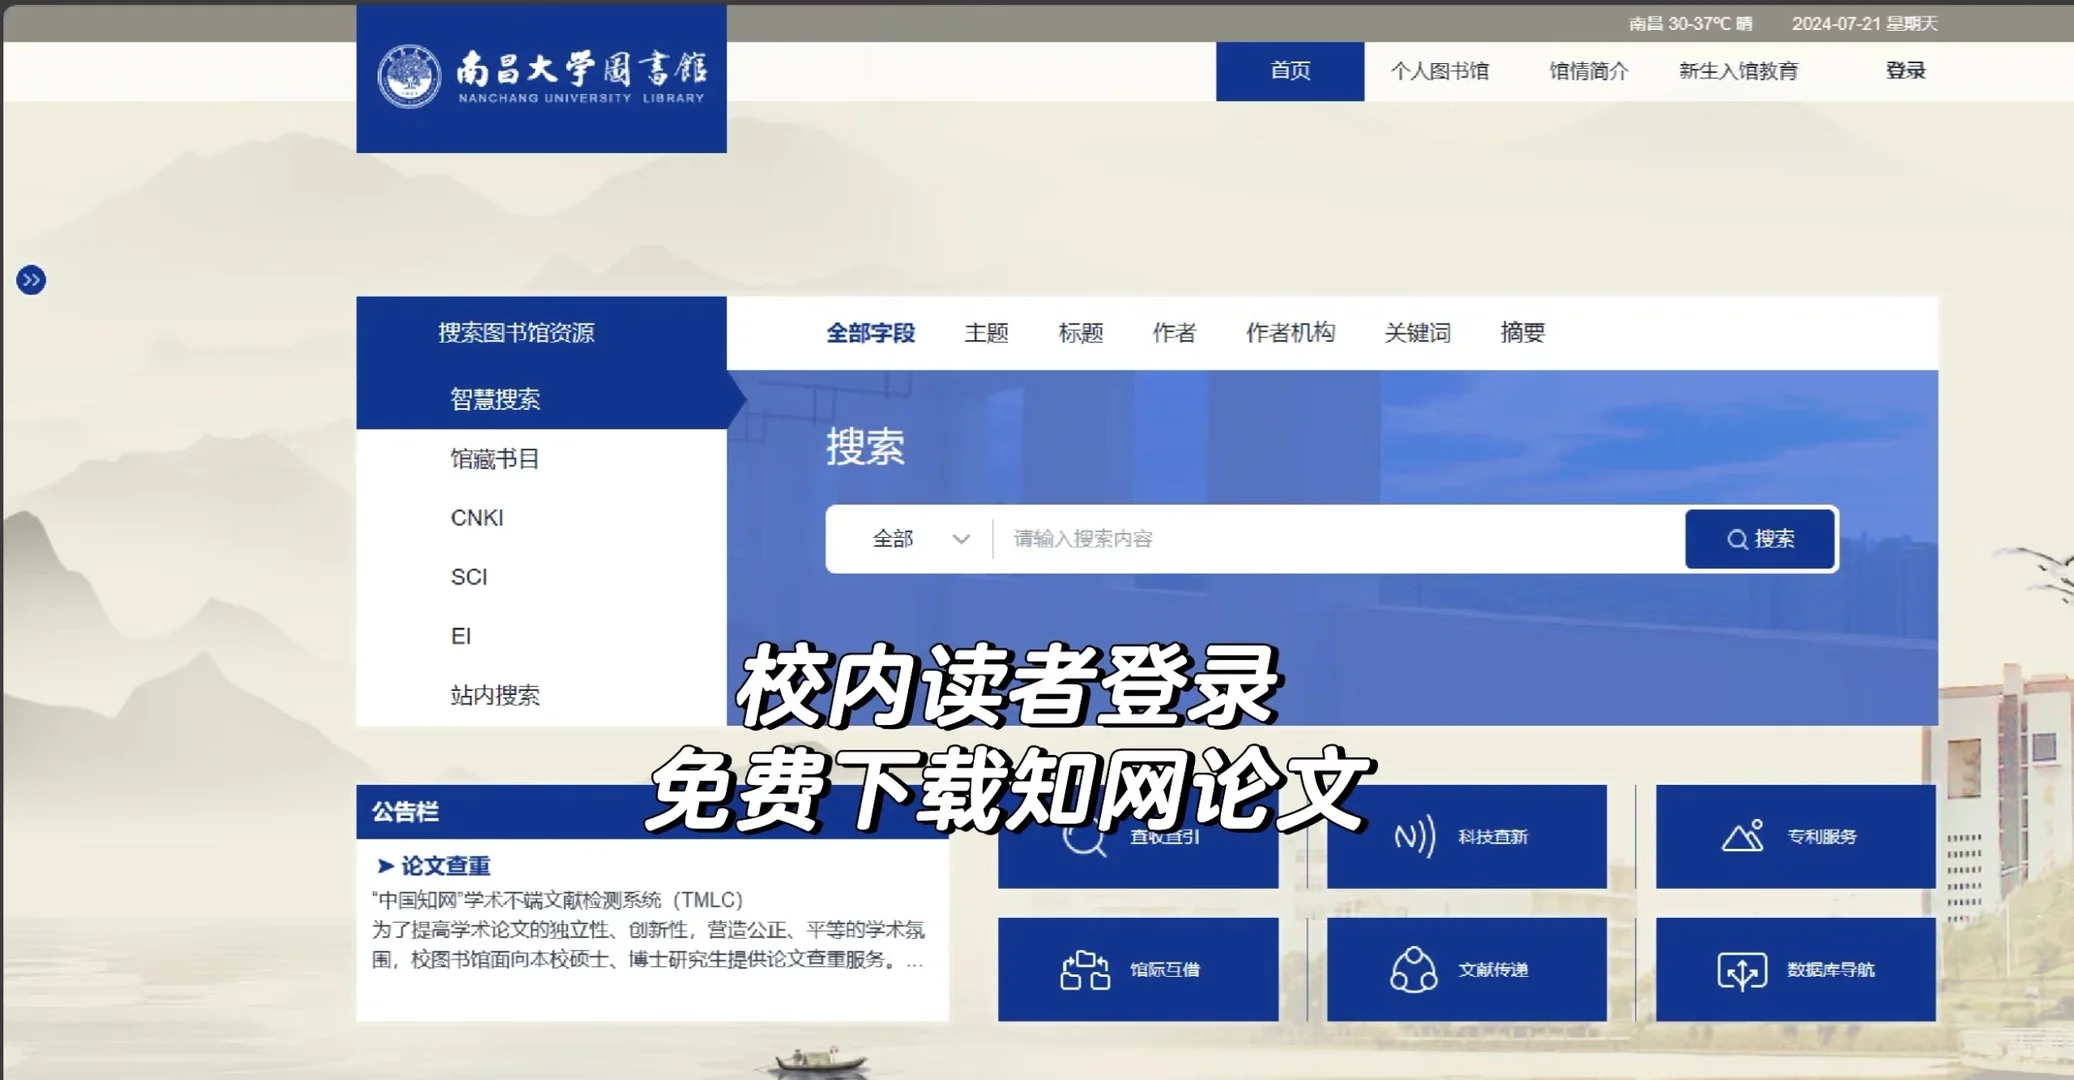Open the 文献传递 document delivery icon

[x=1466, y=969]
